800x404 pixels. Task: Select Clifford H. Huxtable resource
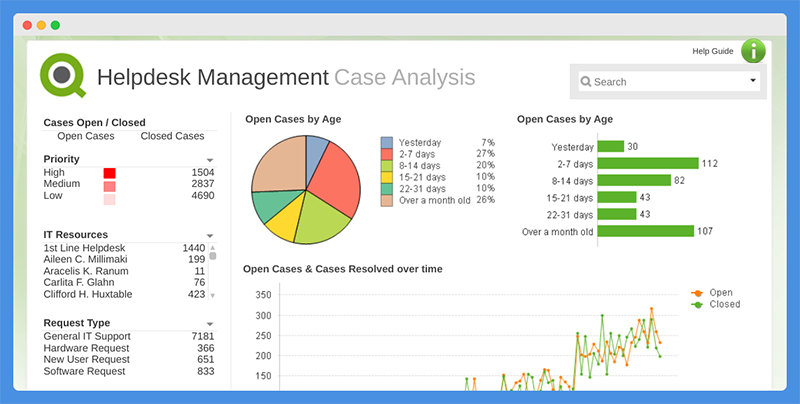pyautogui.click(x=124, y=294)
